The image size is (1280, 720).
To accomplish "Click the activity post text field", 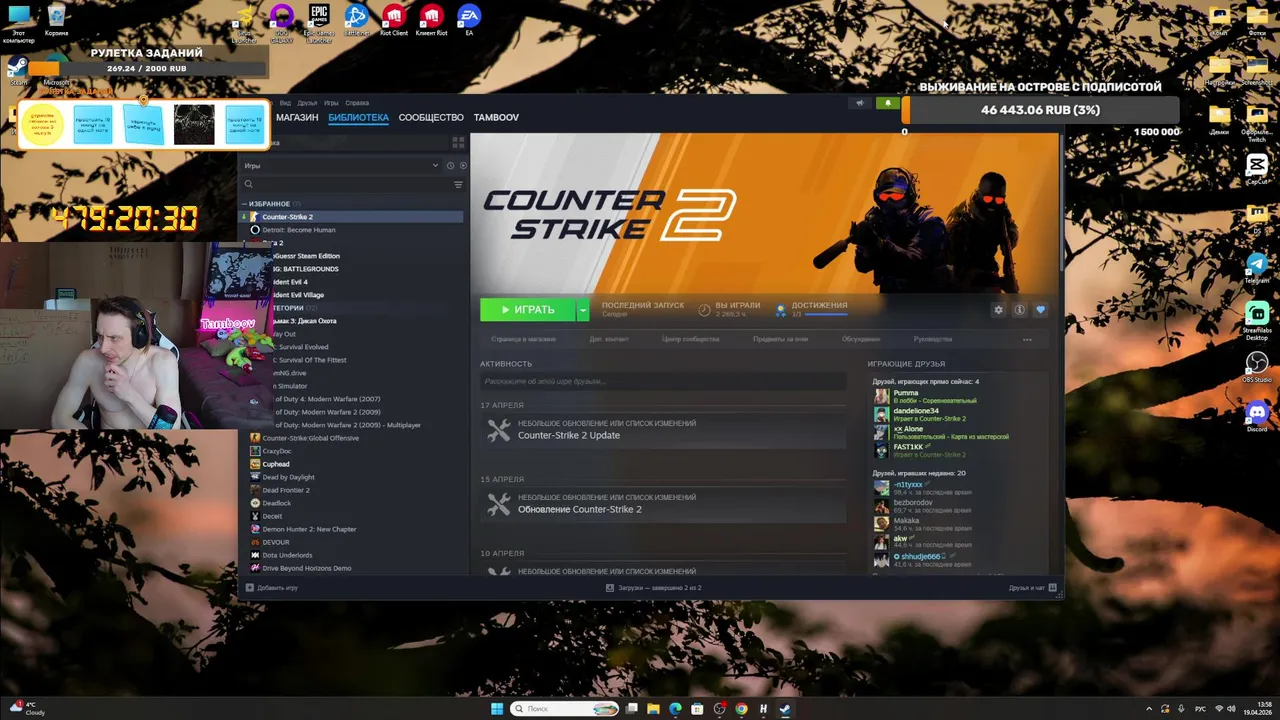I will tap(662, 381).
